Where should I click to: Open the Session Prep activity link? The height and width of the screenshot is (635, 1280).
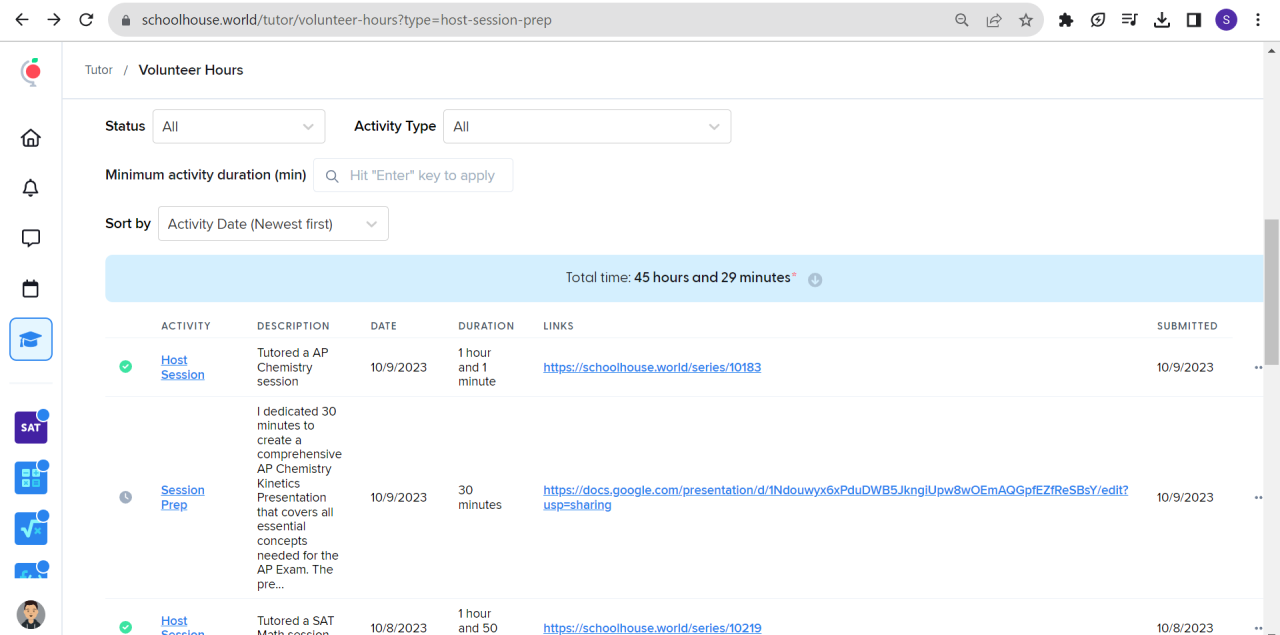point(182,497)
